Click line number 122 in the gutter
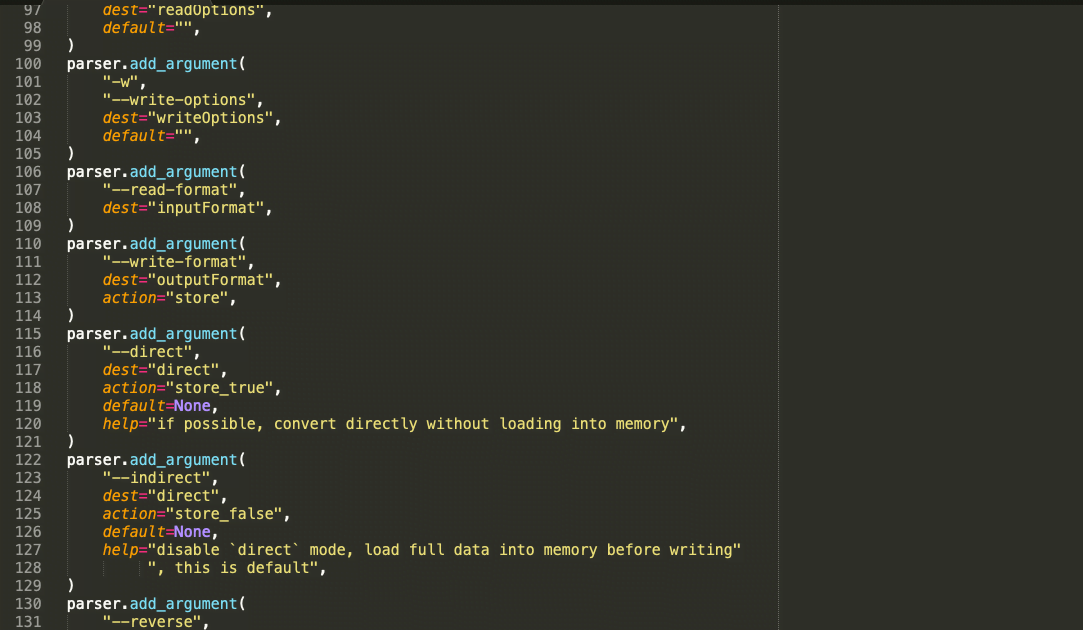 coord(28,460)
